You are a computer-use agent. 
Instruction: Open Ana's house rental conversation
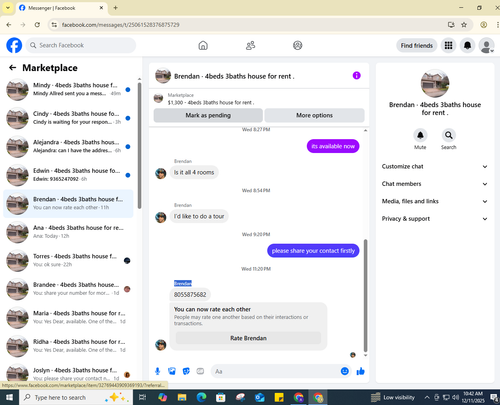(68, 232)
